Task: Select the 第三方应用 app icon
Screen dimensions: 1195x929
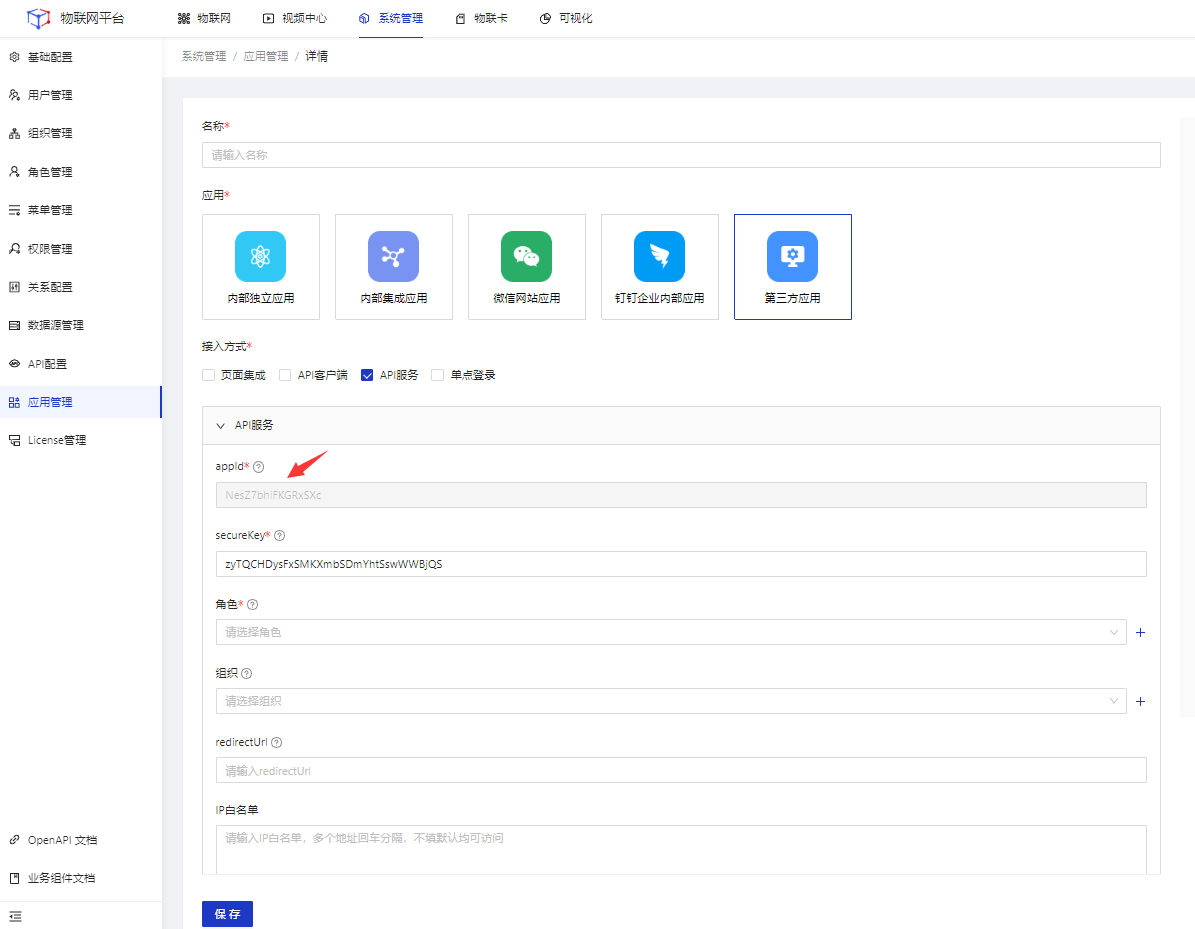Action: pyautogui.click(x=792, y=257)
